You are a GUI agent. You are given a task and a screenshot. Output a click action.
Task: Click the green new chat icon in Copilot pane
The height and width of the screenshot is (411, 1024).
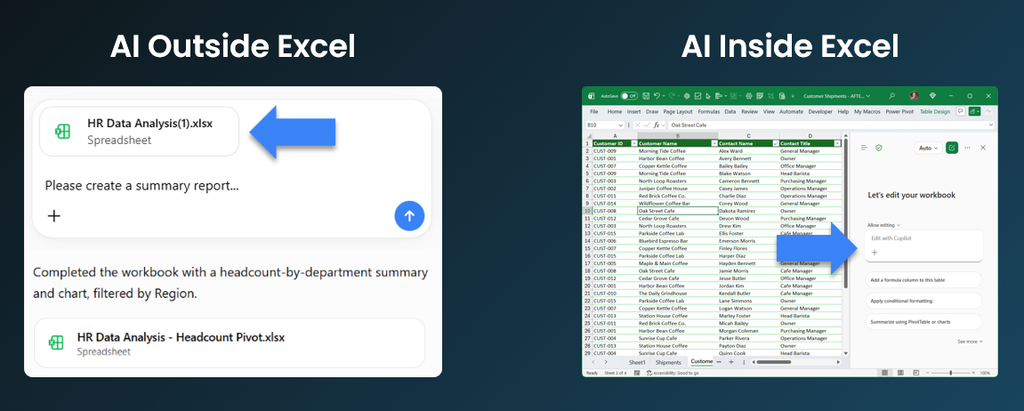[952, 148]
